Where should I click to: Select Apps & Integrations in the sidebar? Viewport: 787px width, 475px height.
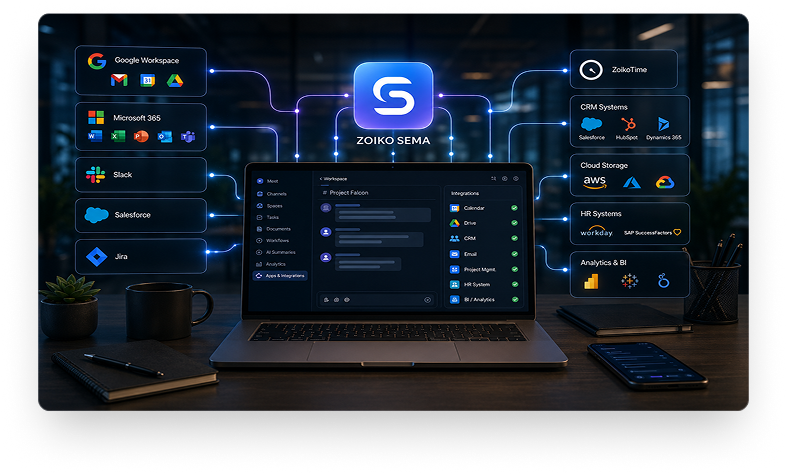click(x=280, y=276)
